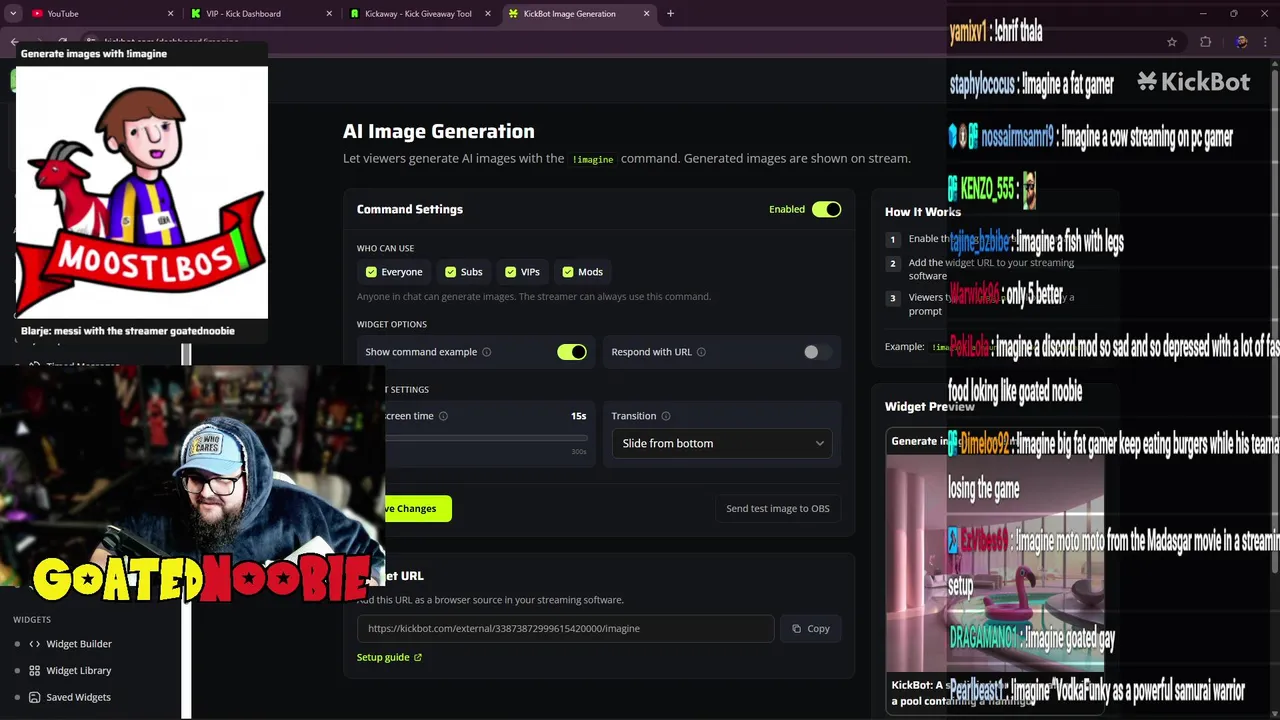Open a new browser tab
This screenshot has width=1280, height=720.
coord(670,13)
